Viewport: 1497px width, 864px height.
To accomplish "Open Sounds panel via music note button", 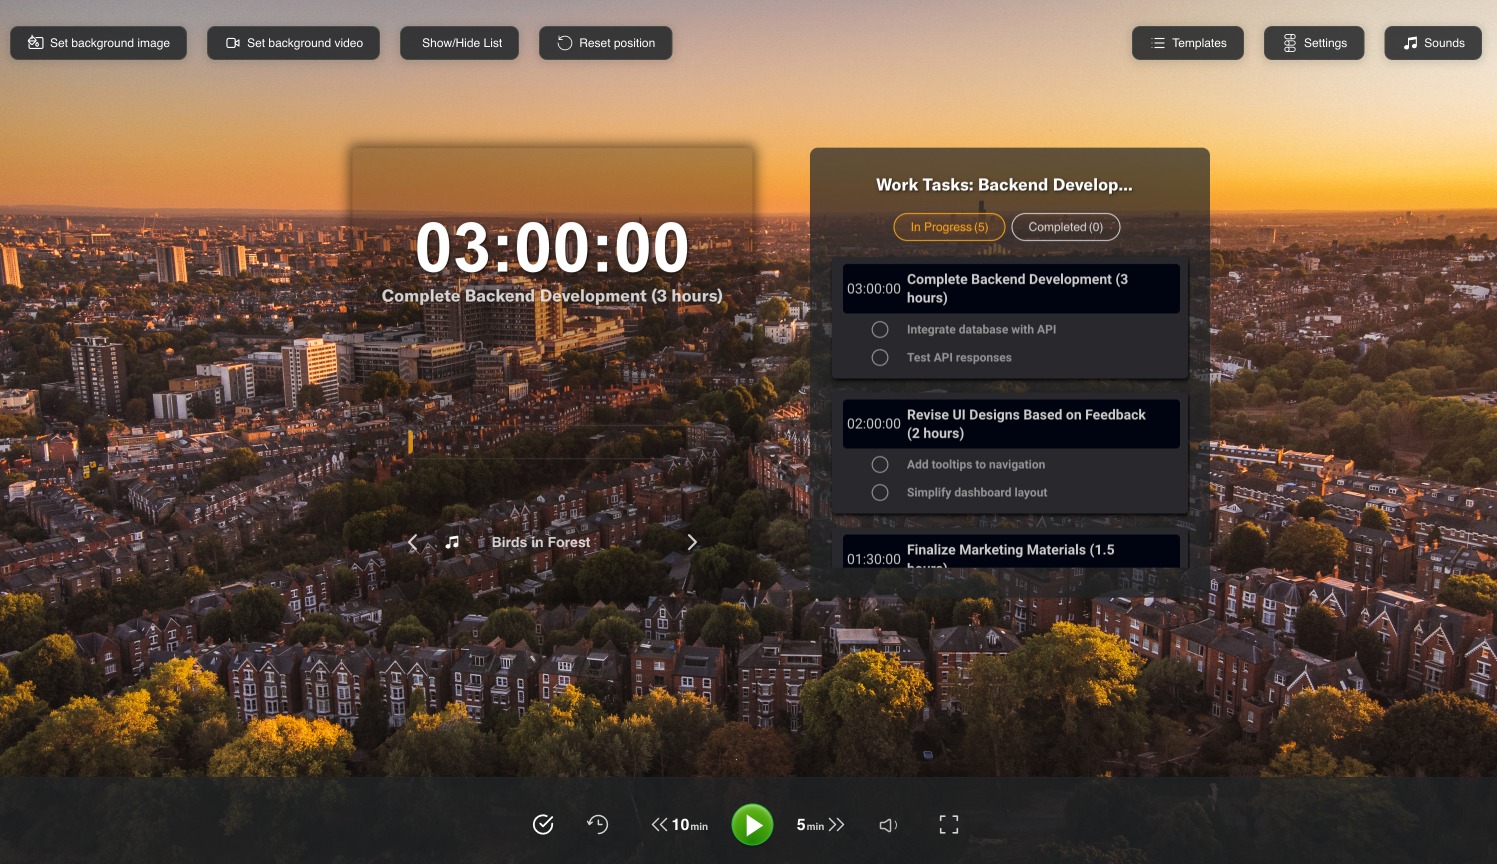I will (1432, 43).
